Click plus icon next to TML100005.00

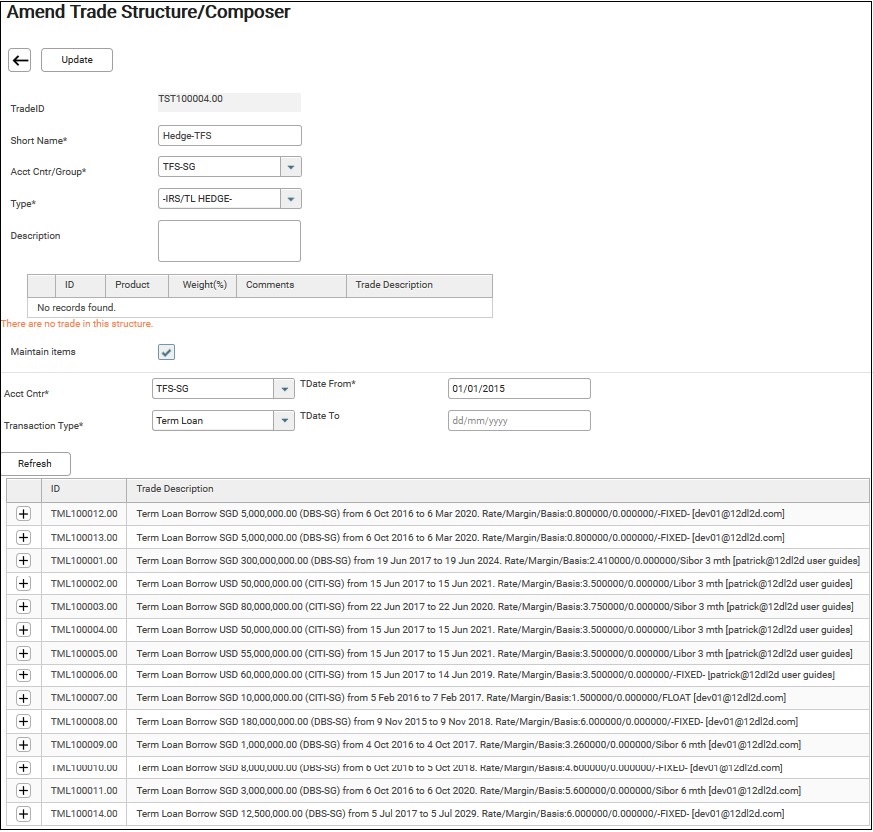pos(24,652)
